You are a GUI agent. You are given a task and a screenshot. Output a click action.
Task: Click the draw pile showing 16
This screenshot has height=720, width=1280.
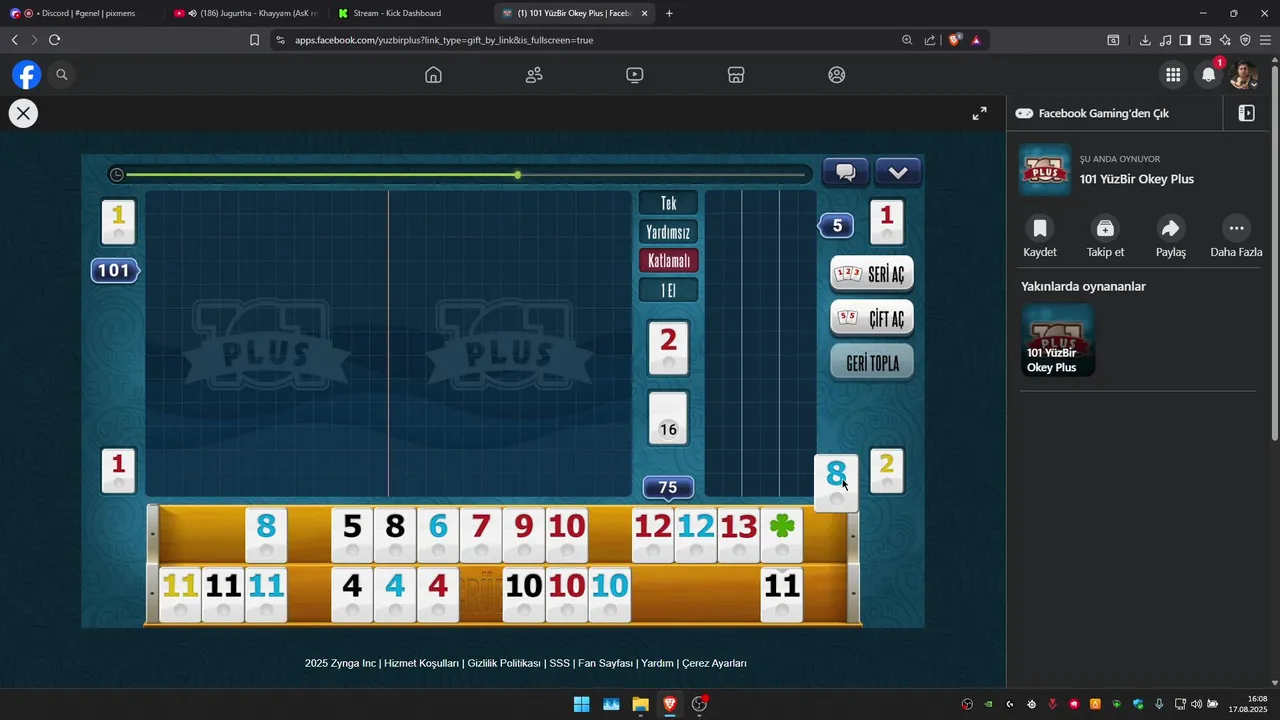tap(668, 418)
